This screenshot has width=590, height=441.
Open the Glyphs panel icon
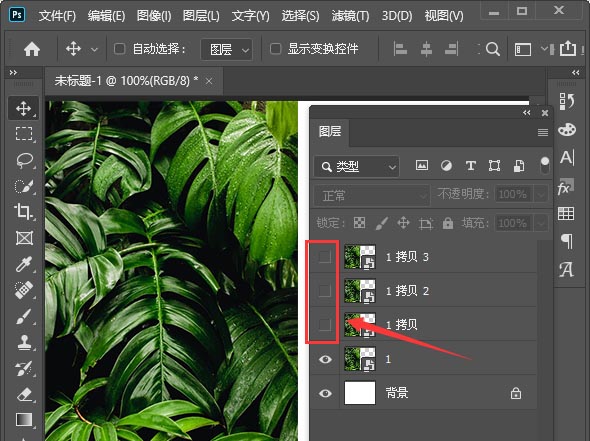click(566, 269)
